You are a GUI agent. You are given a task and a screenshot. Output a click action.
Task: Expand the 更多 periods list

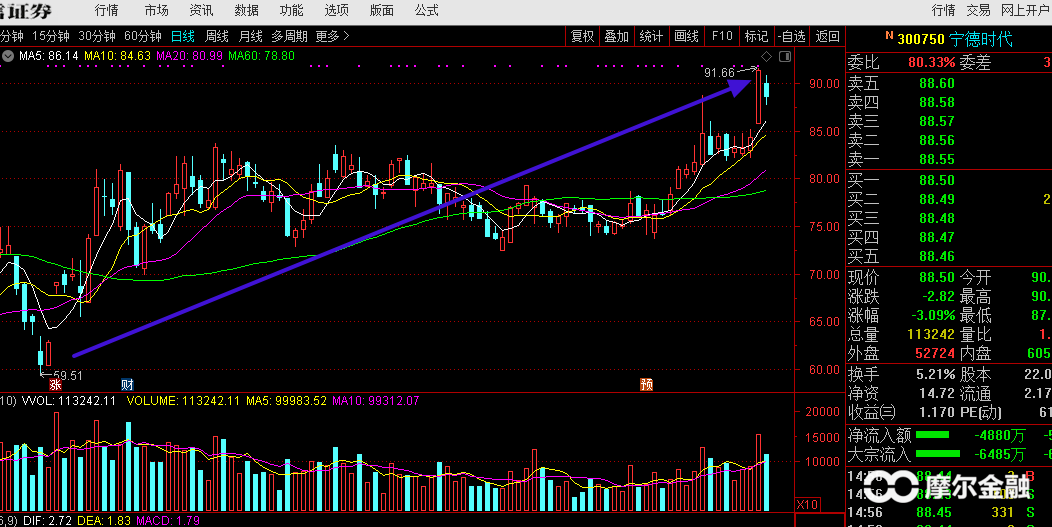click(x=332, y=36)
